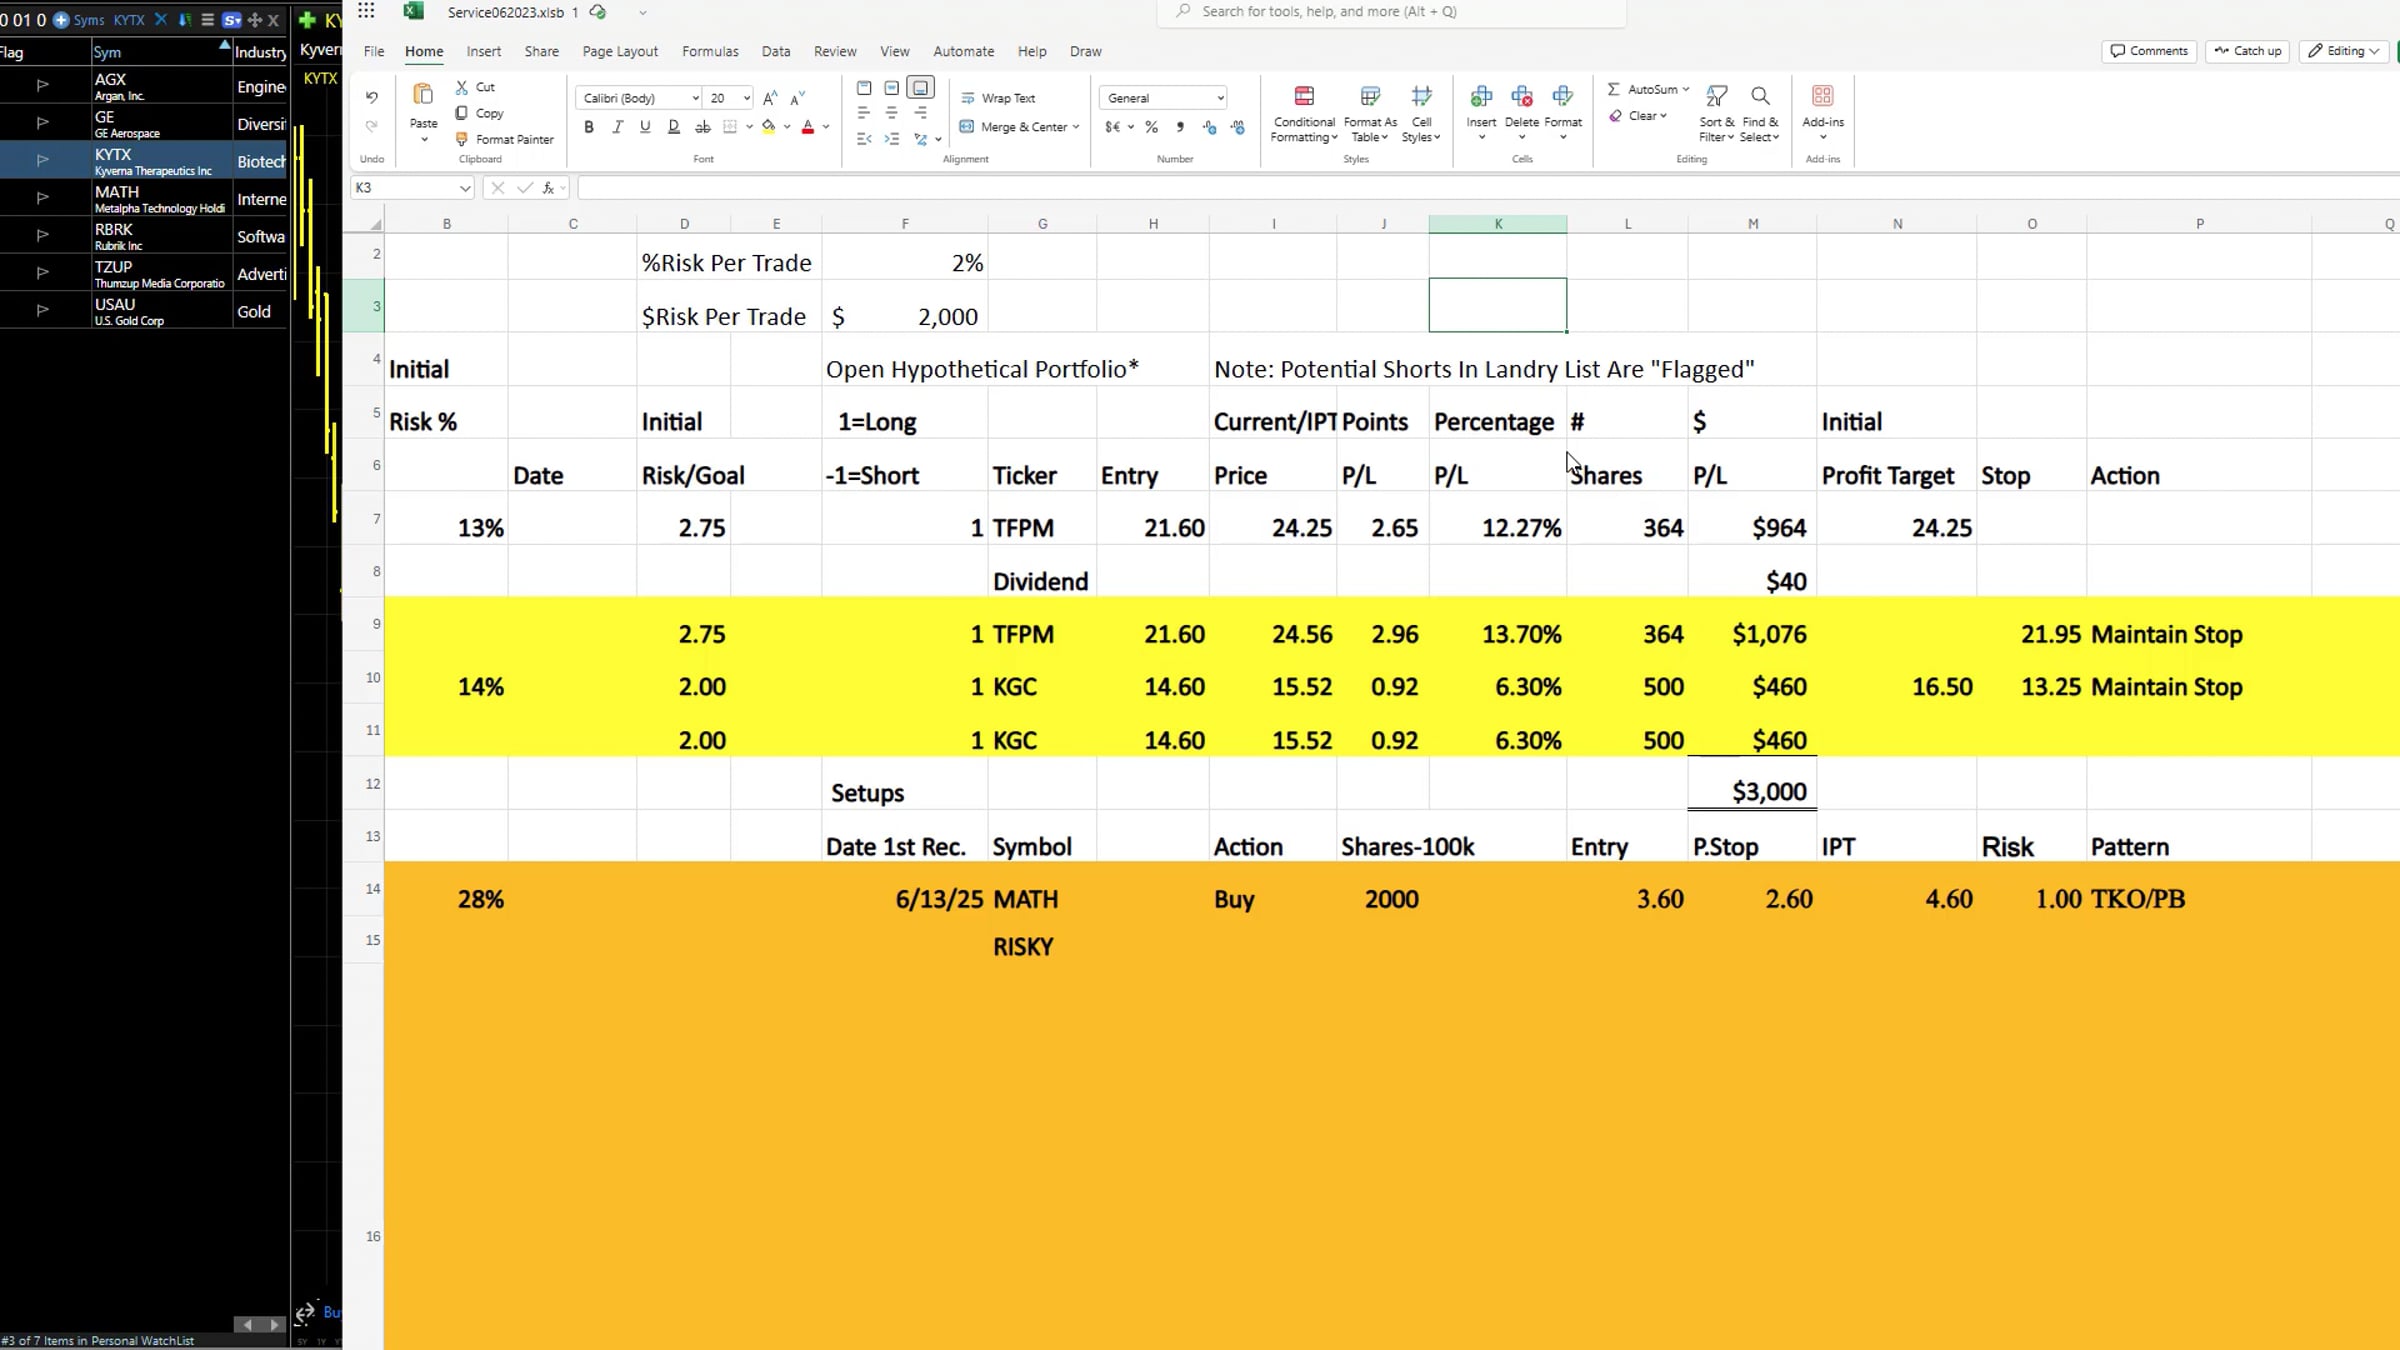Increase the cell indent
Image resolution: width=2400 pixels, height=1350 pixels.
(892, 139)
